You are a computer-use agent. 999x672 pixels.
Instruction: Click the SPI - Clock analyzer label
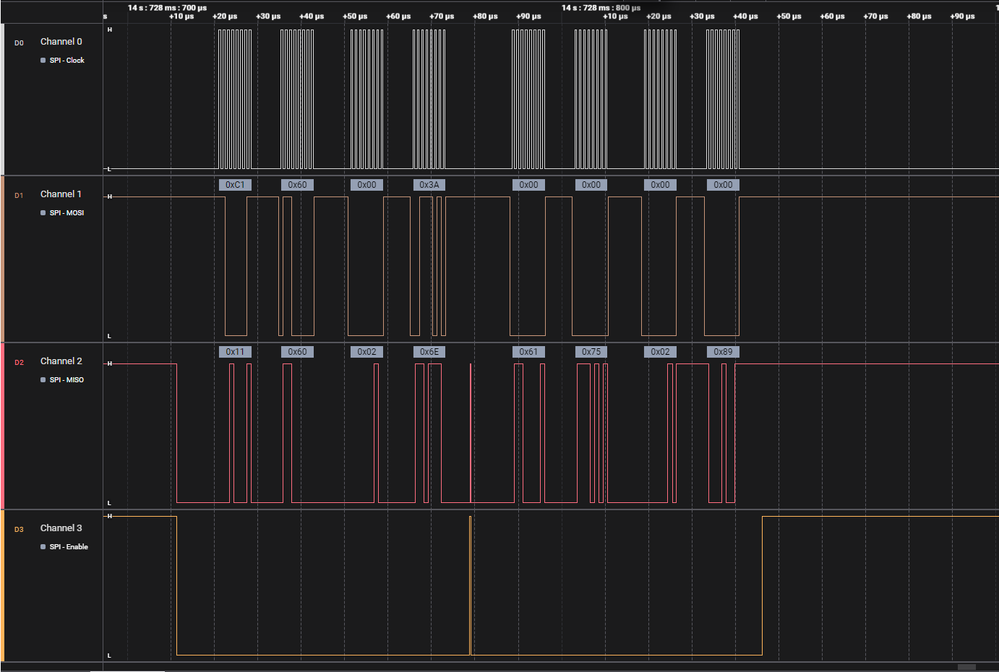(67, 60)
